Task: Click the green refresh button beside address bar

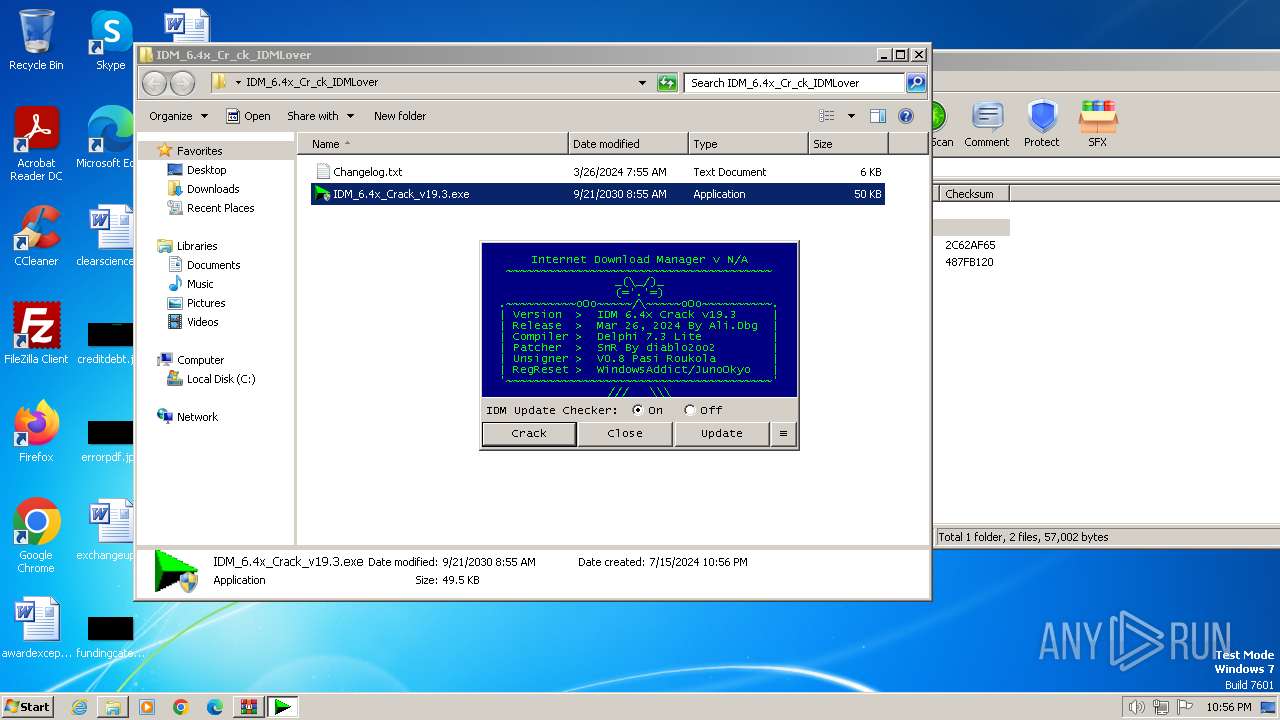Action: (667, 83)
